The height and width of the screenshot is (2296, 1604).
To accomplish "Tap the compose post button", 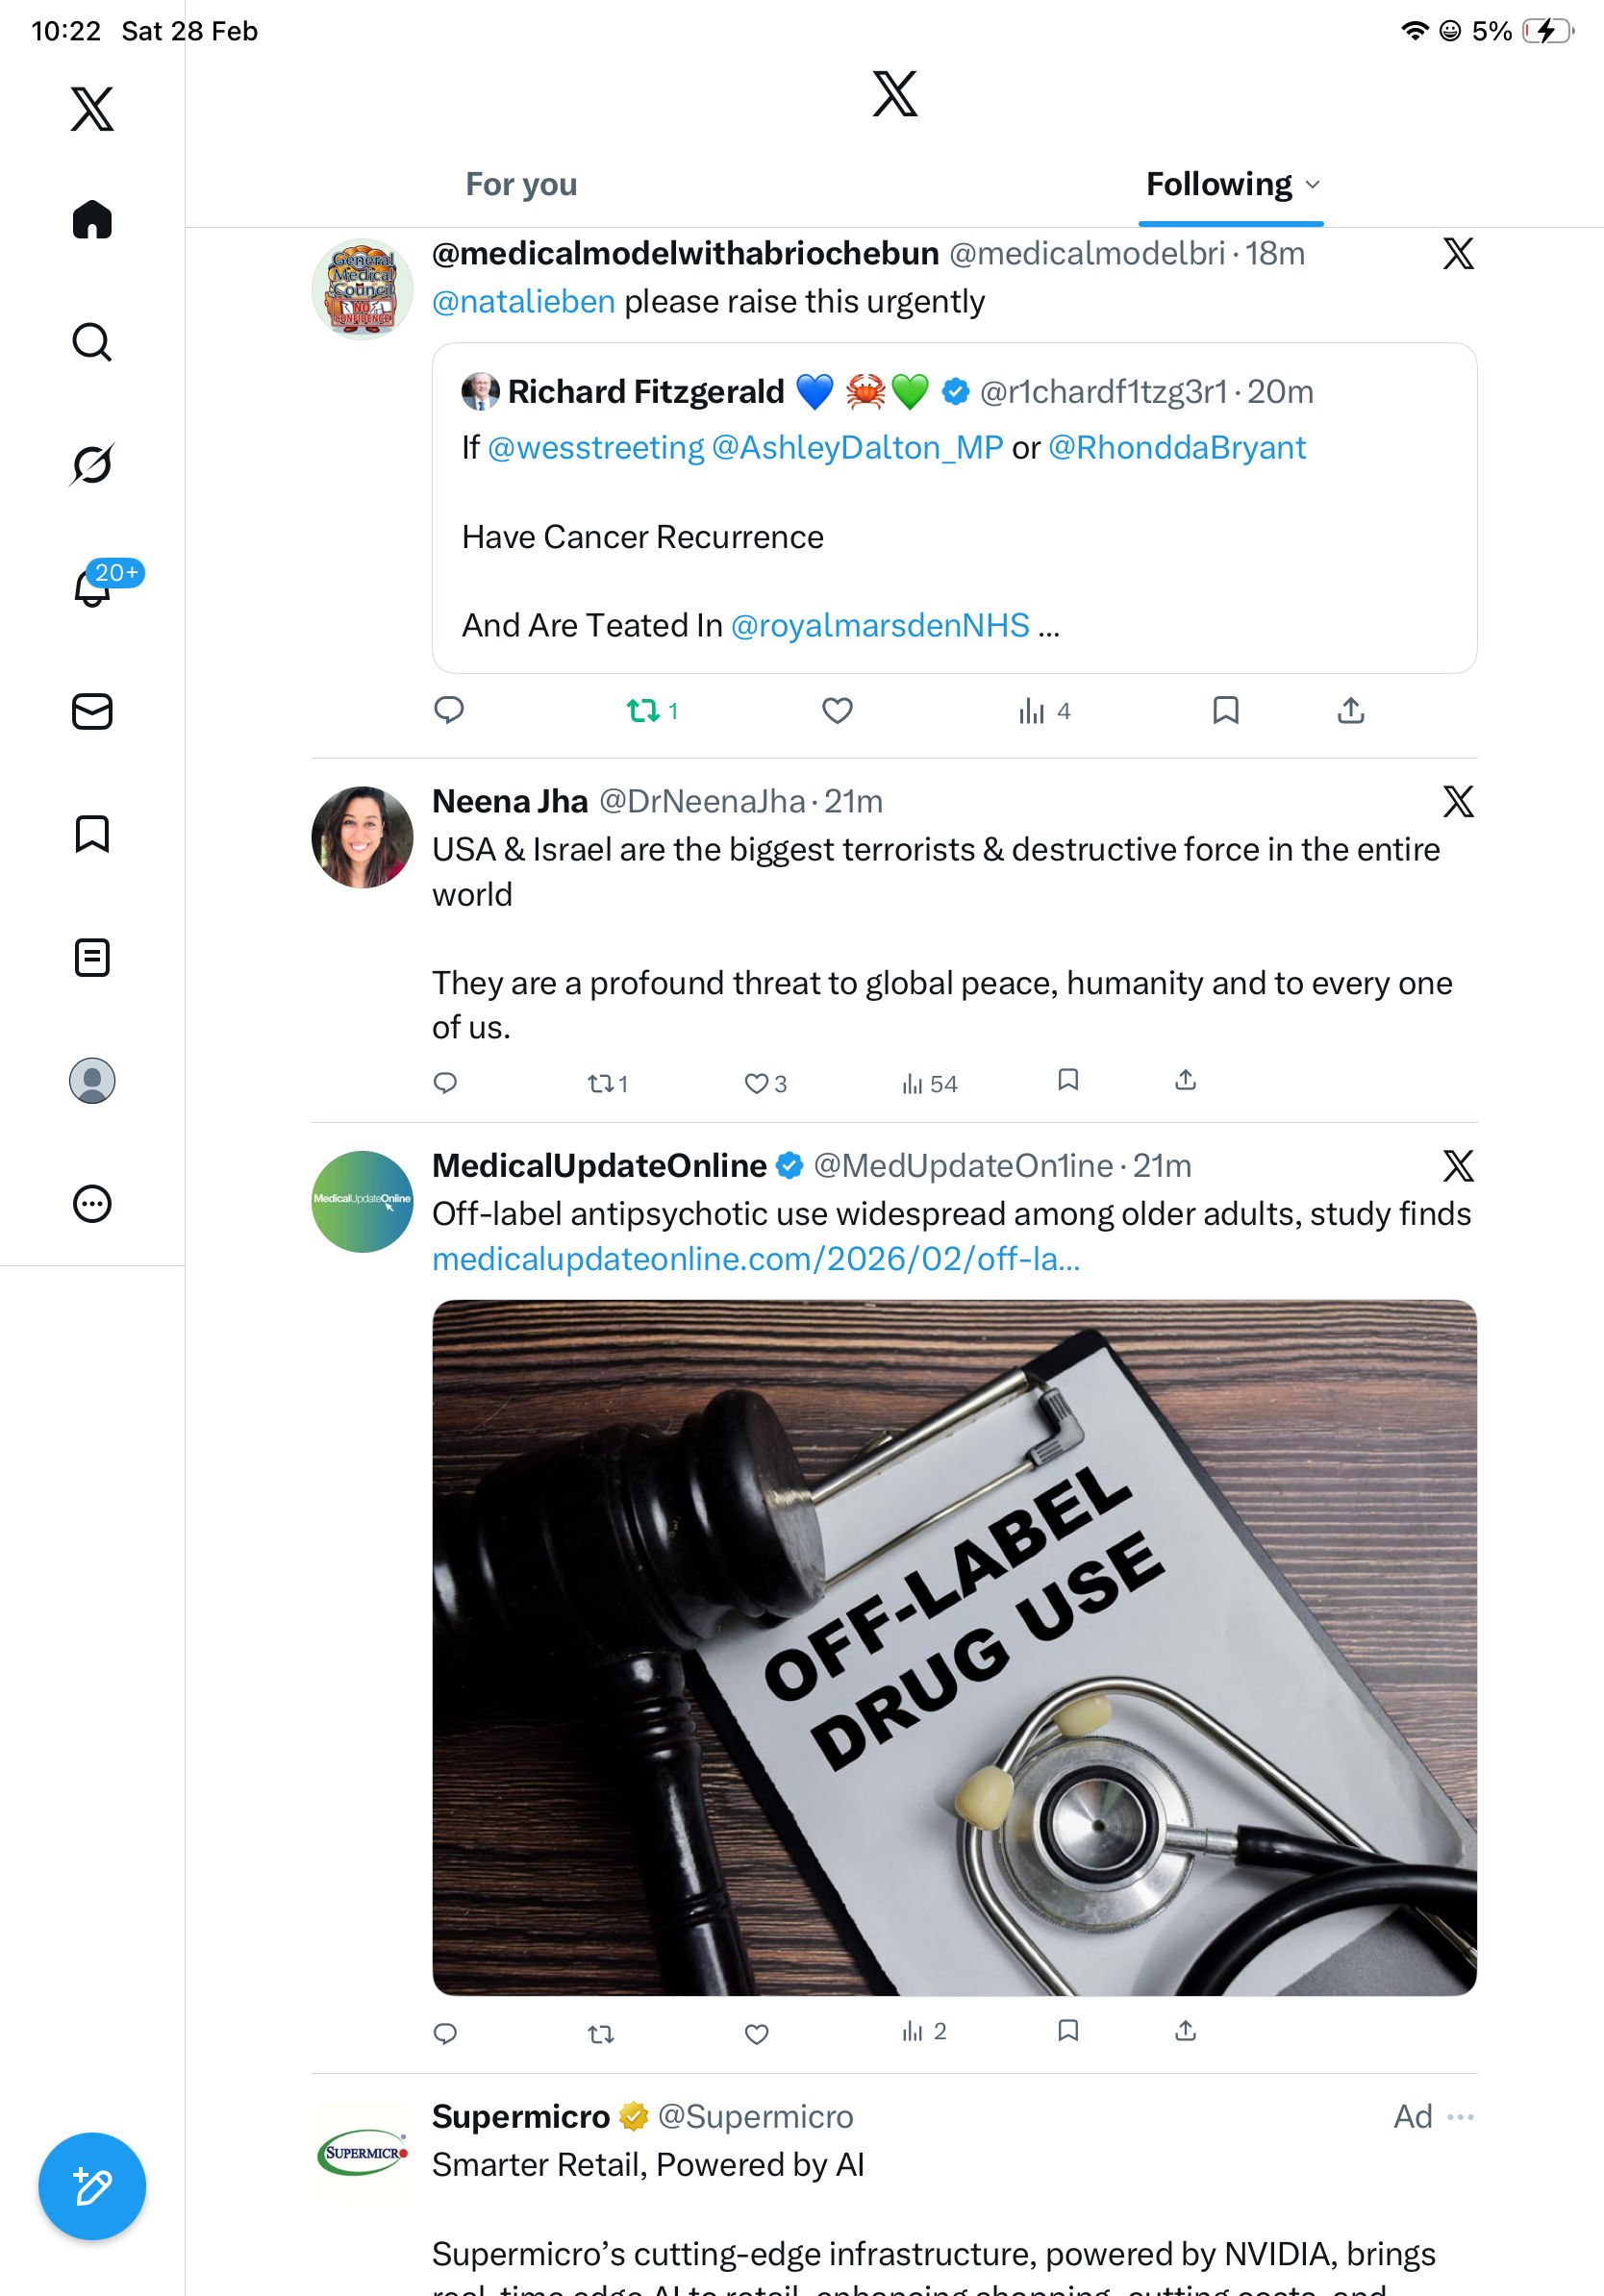I will (x=92, y=2185).
